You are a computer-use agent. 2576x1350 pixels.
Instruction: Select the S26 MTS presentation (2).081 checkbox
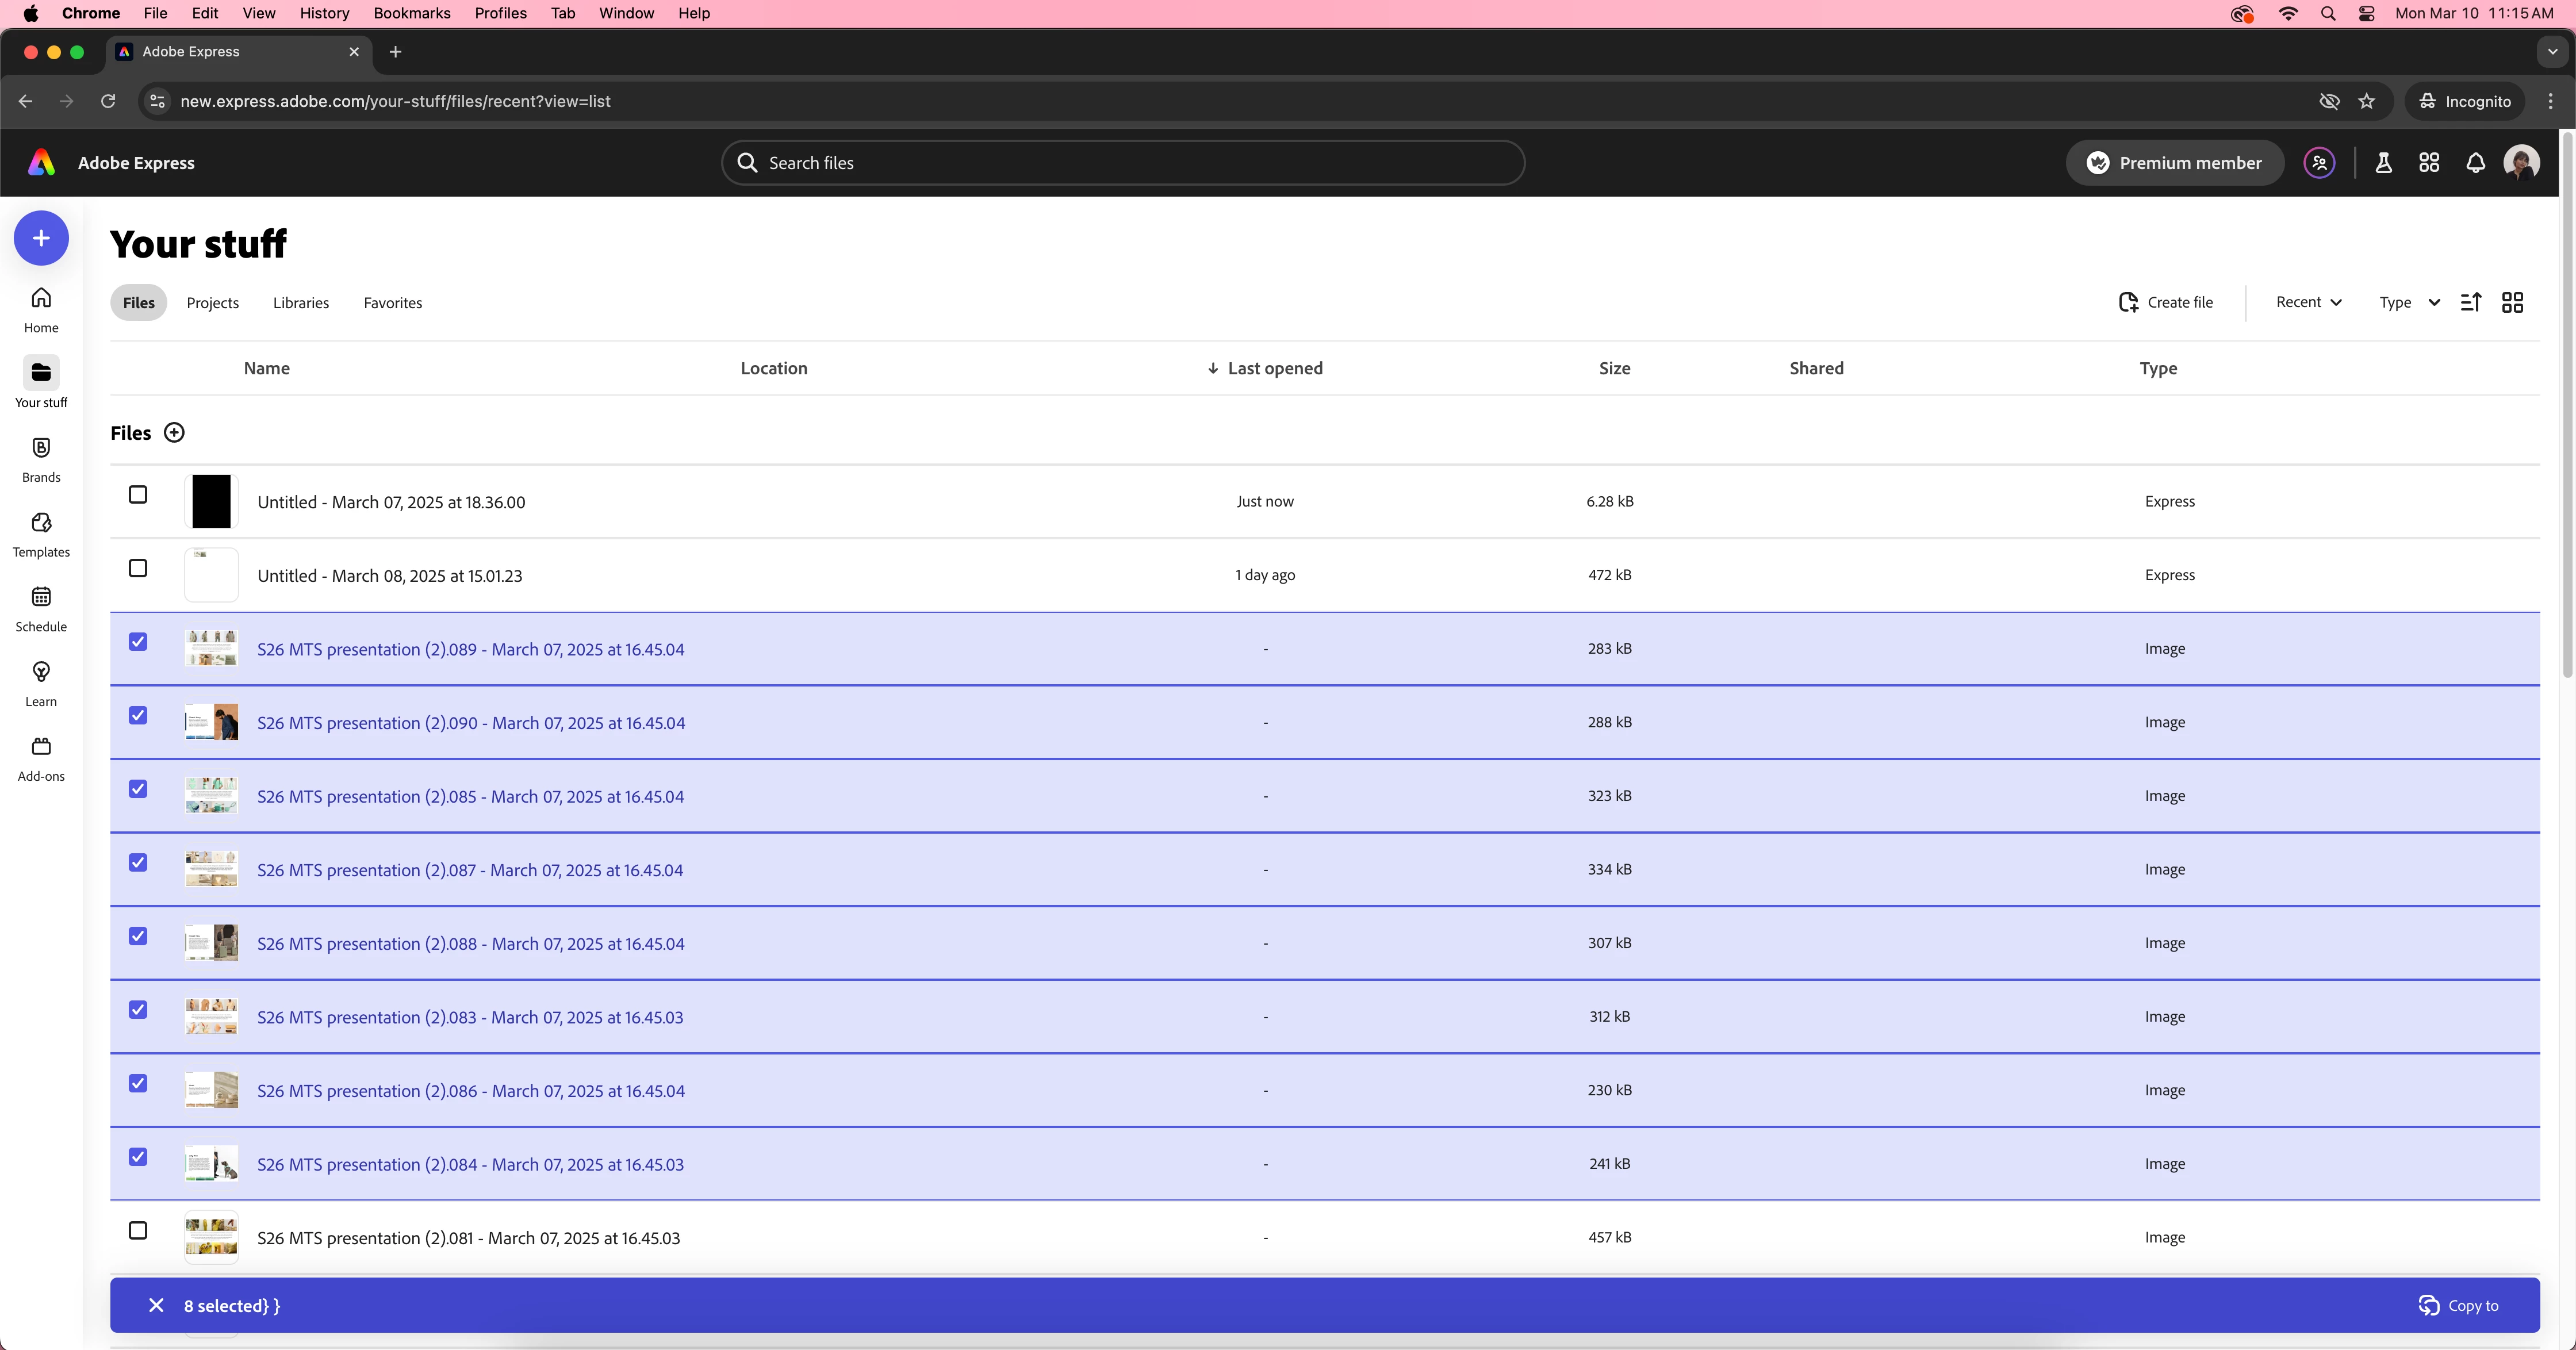pos(138,1231)
